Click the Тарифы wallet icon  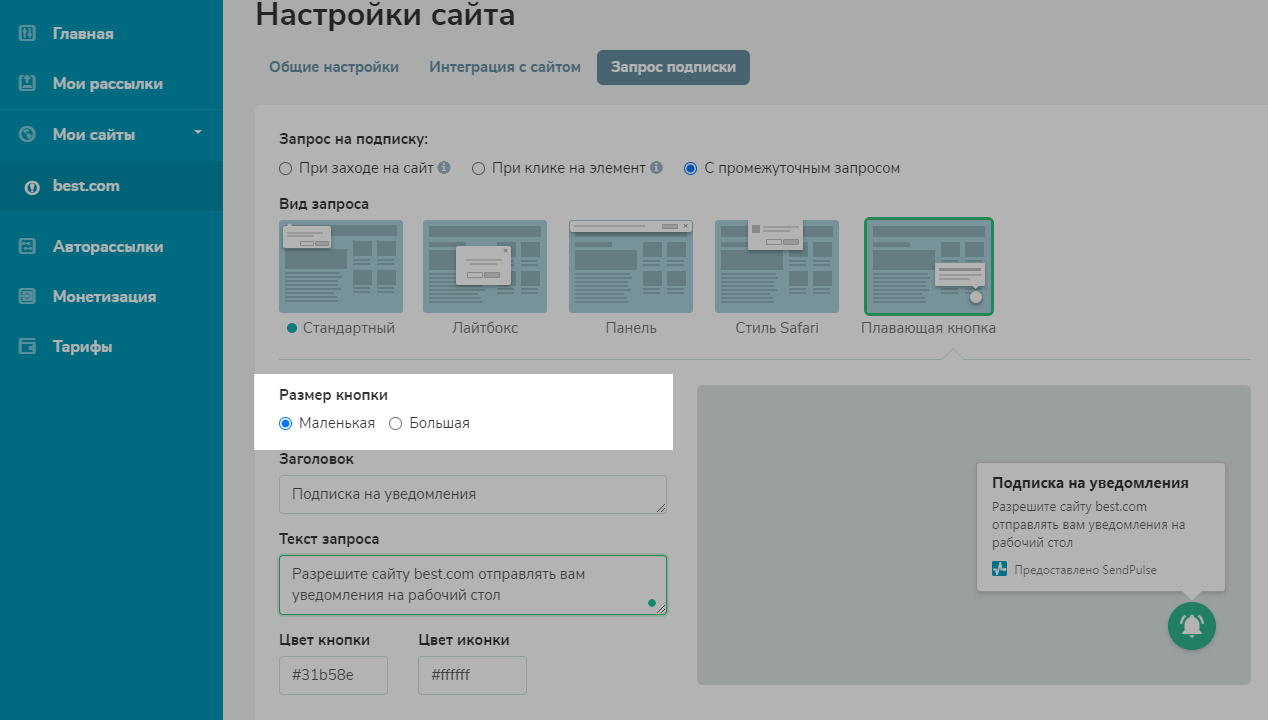pyautogui.click(x=28, y=347)
